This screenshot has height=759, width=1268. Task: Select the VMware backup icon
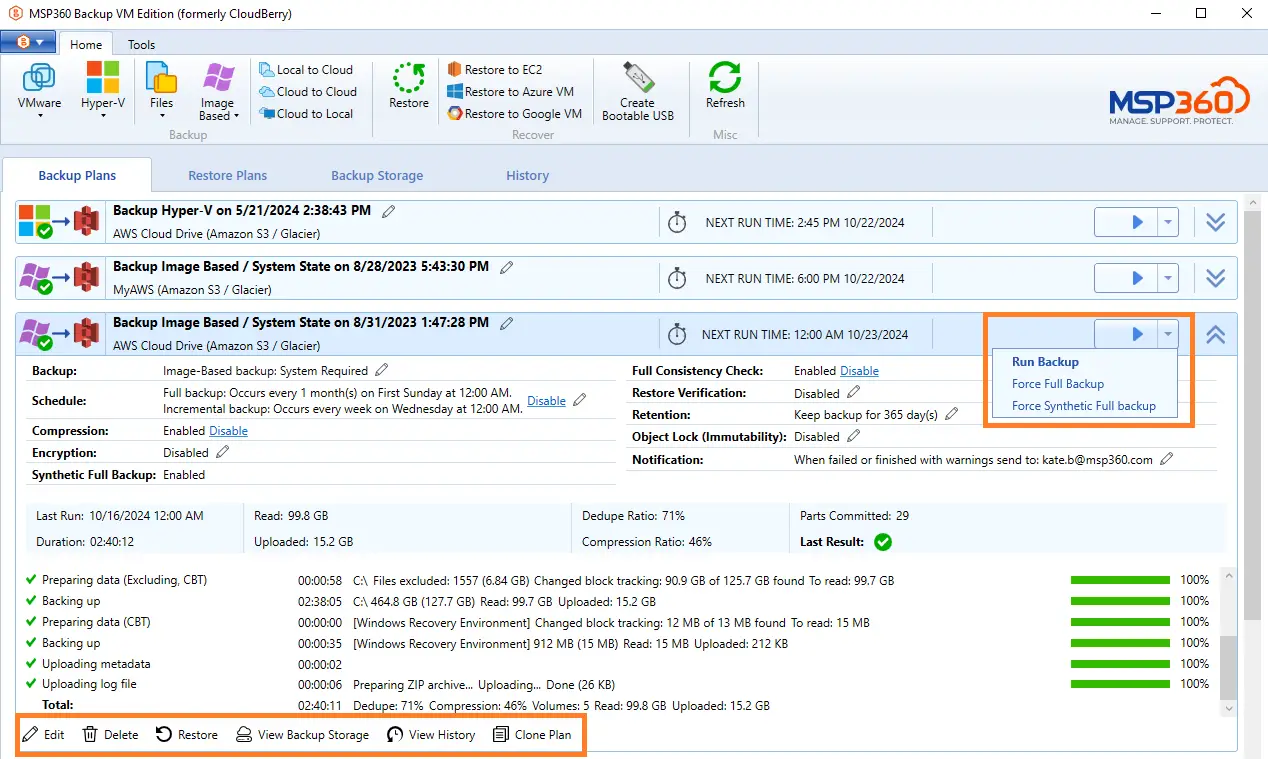click(x=38, y=88)
